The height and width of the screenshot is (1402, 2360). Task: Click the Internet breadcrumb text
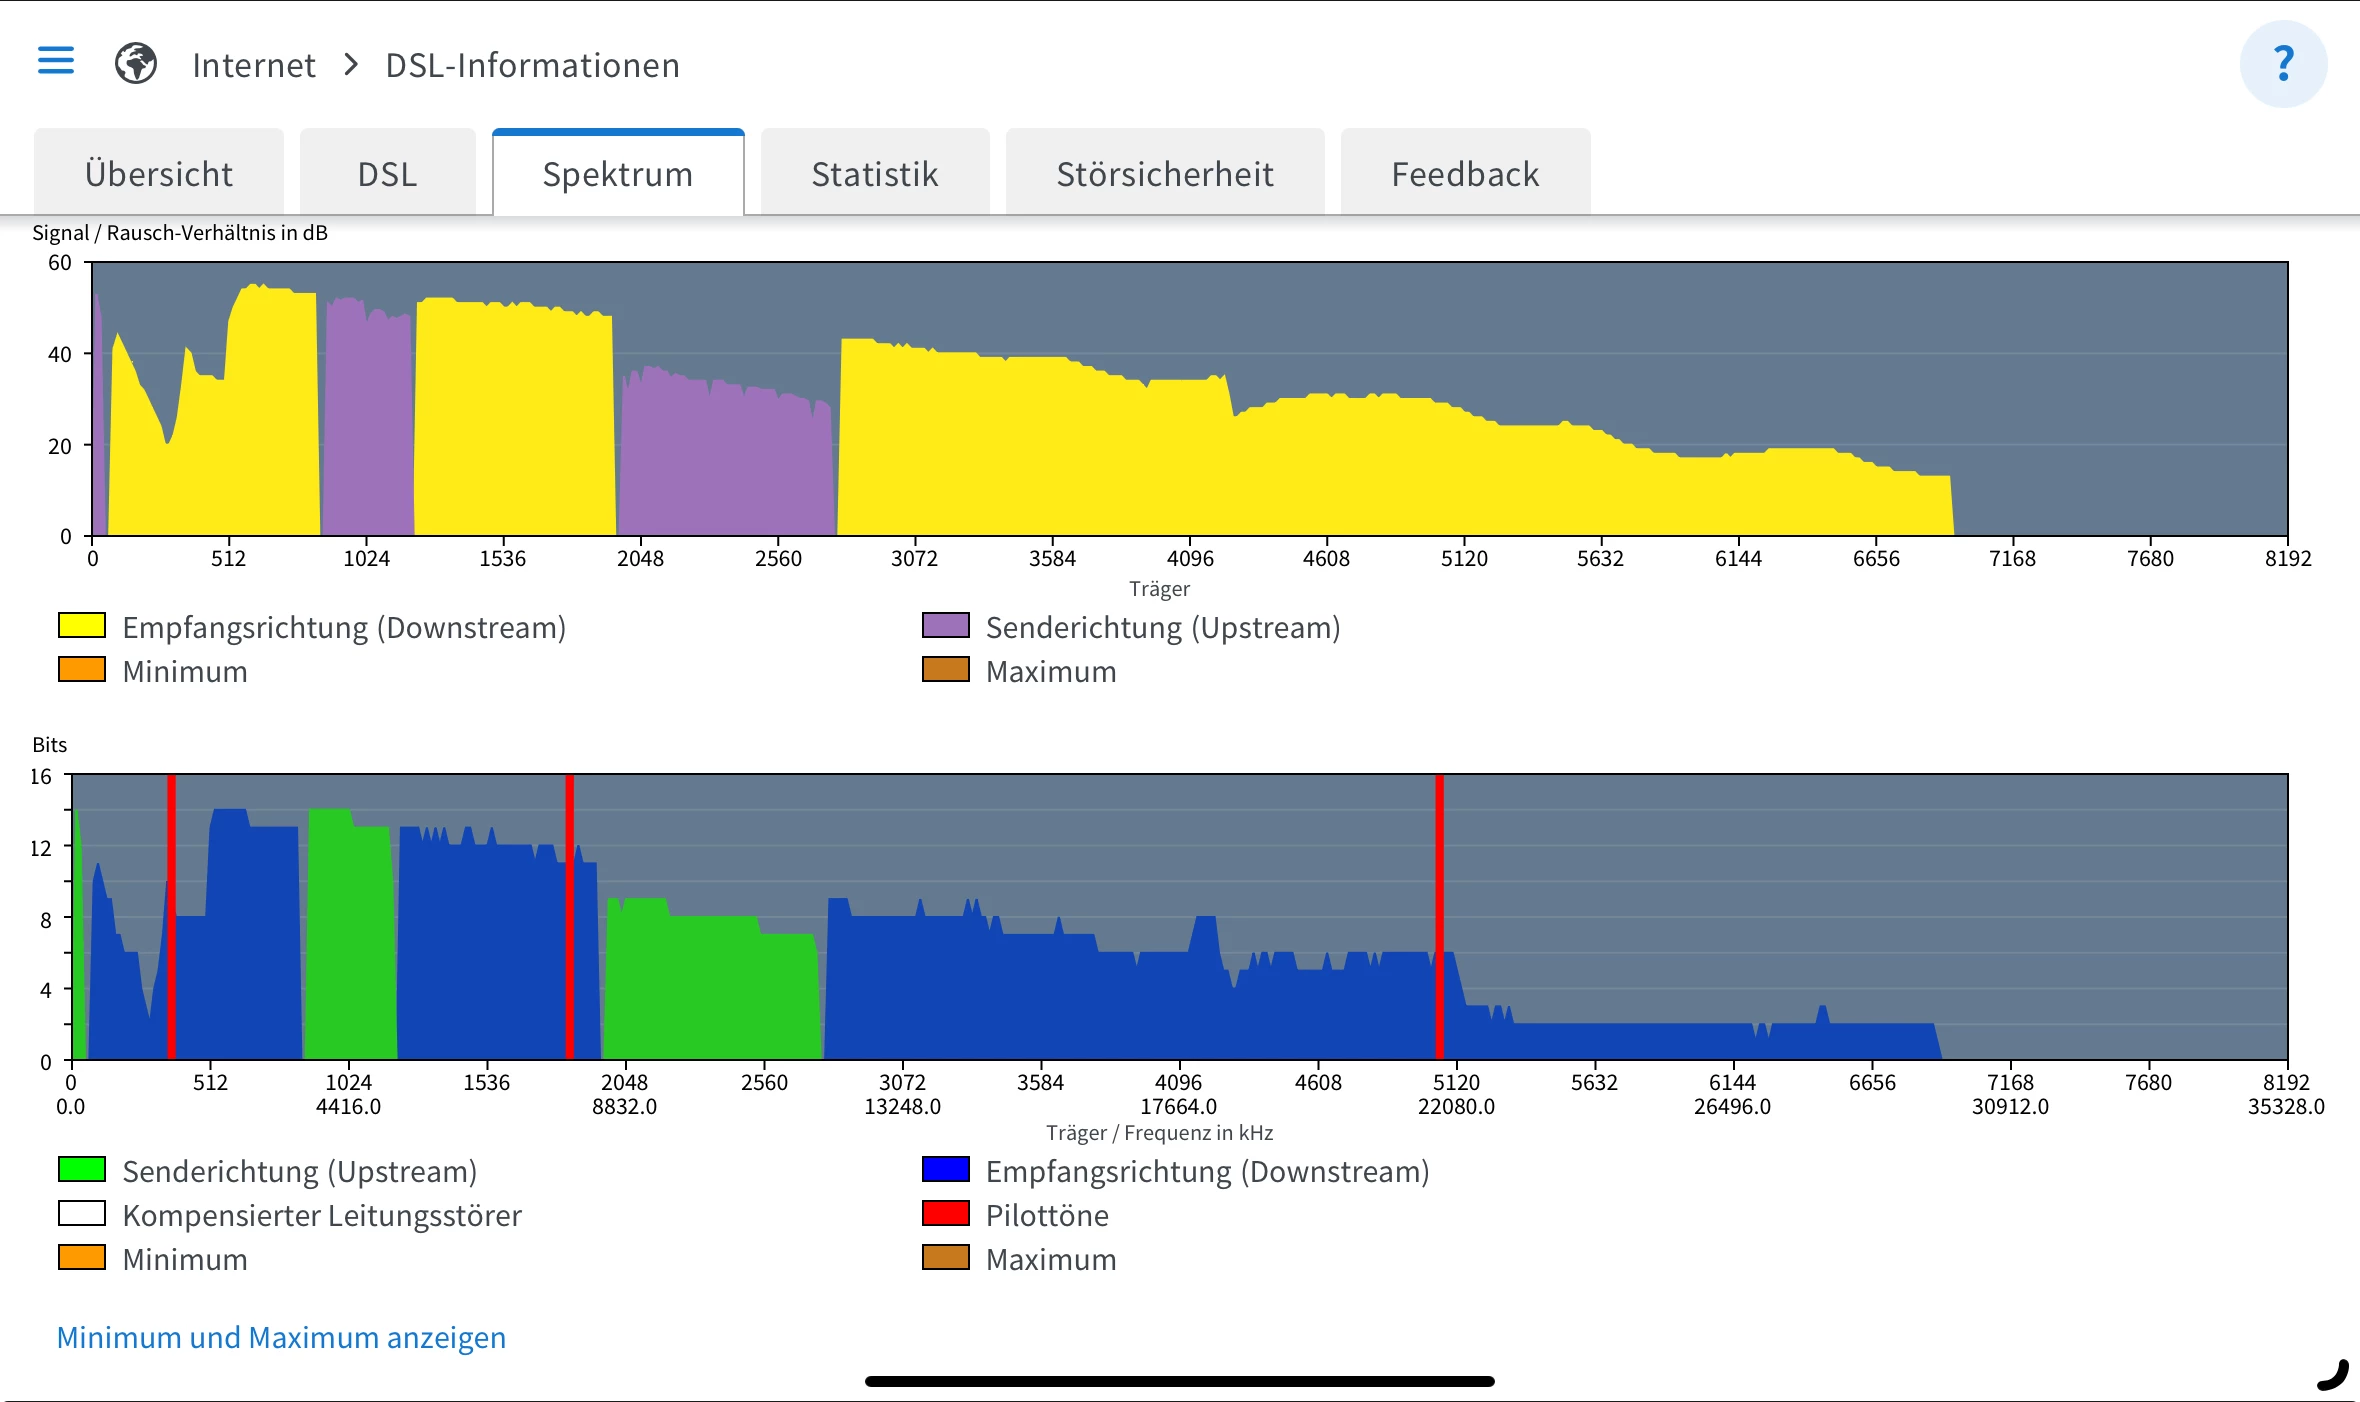tap(254, 65)
